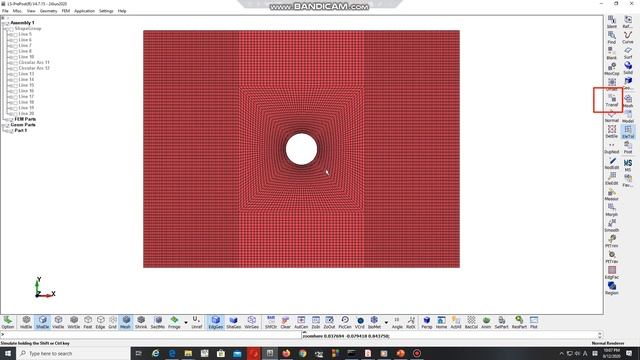
Task: Toggle EdgGeo geometry edge display
Action: tap(216, 322)
